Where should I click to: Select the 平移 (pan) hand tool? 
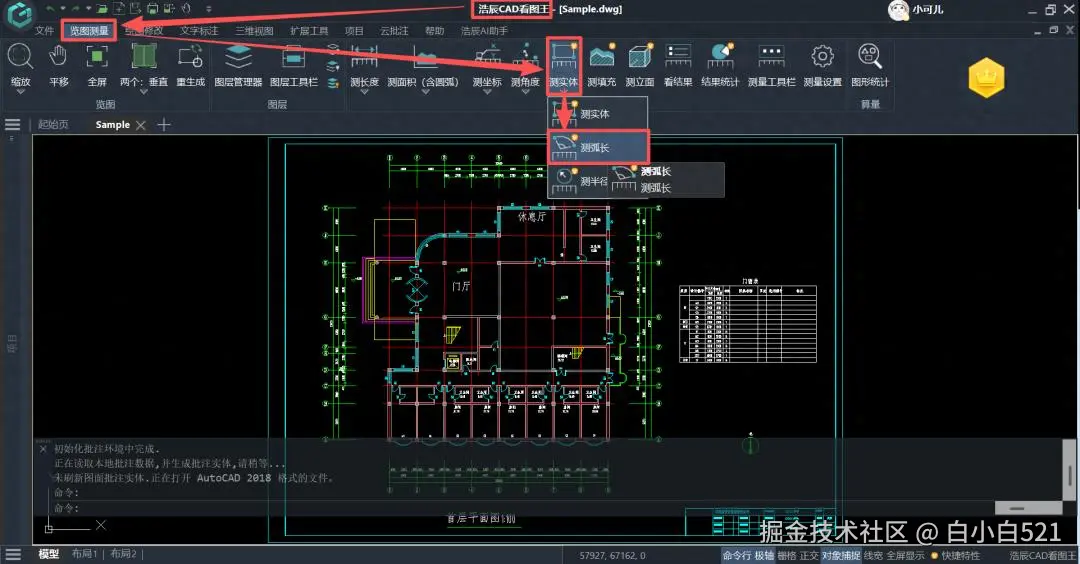coord(59,56)
